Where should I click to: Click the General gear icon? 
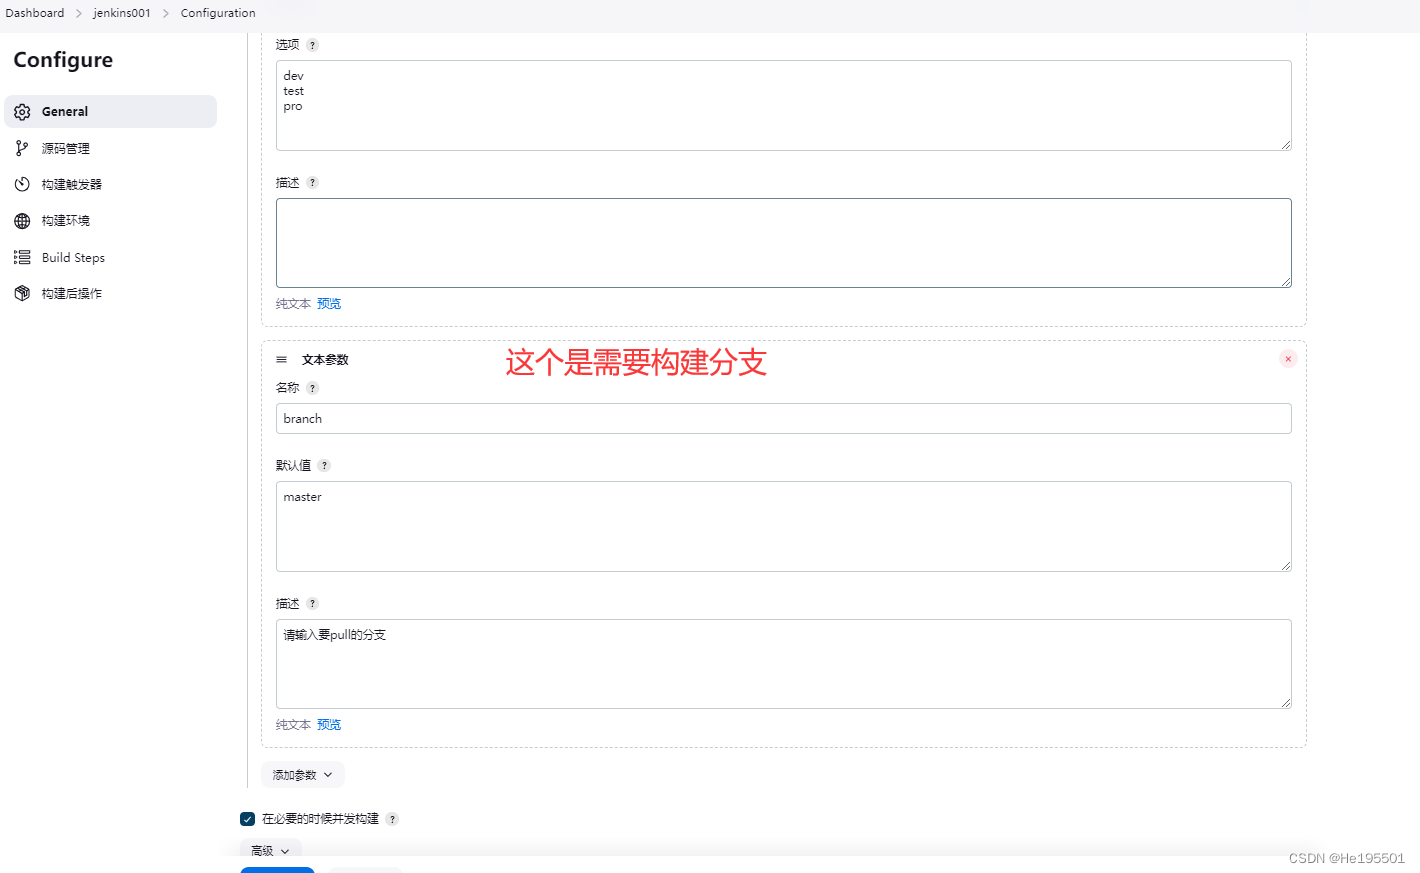click(x=22, y=112)
